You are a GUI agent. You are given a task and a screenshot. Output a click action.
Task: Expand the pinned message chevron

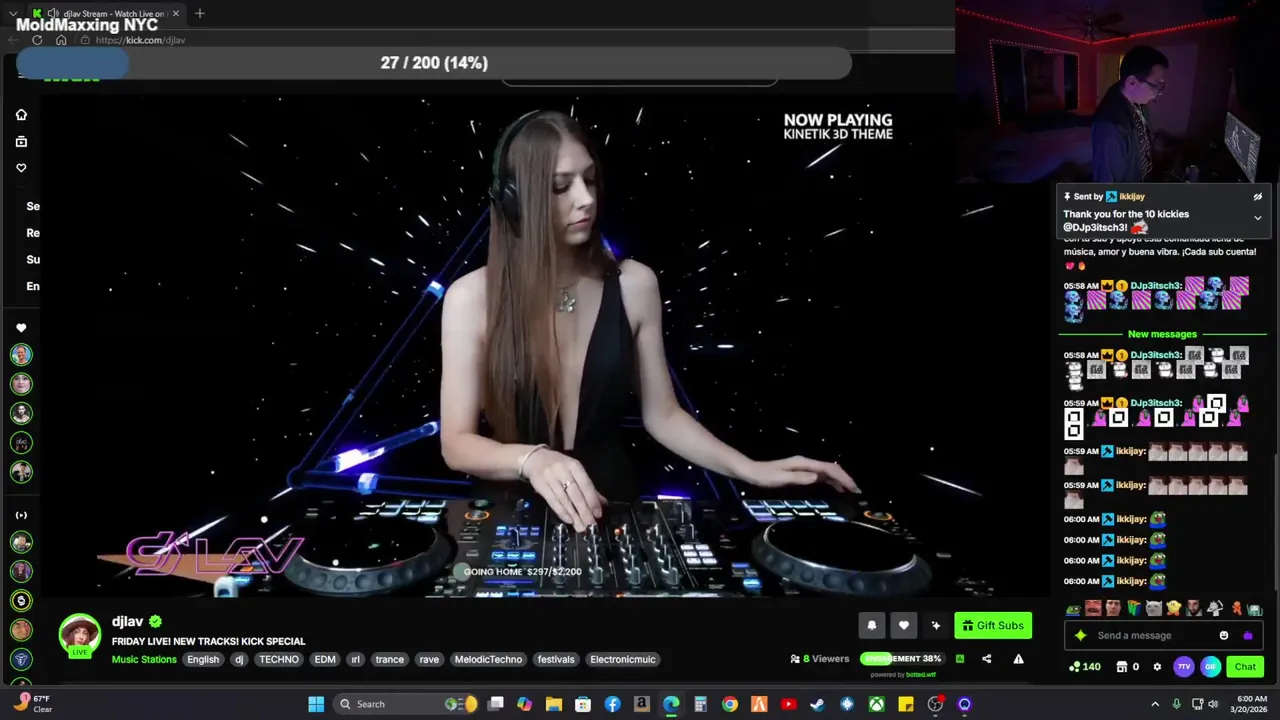pos(1258,218)
